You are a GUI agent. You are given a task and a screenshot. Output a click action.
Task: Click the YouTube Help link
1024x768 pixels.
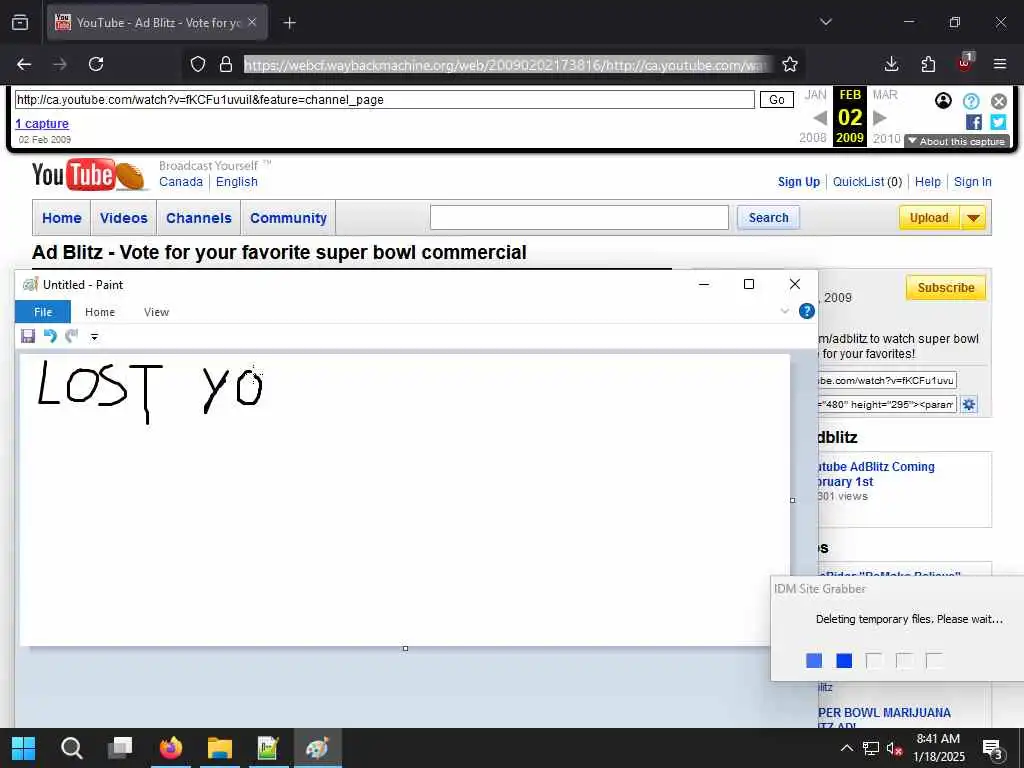(x=927, y=182)
